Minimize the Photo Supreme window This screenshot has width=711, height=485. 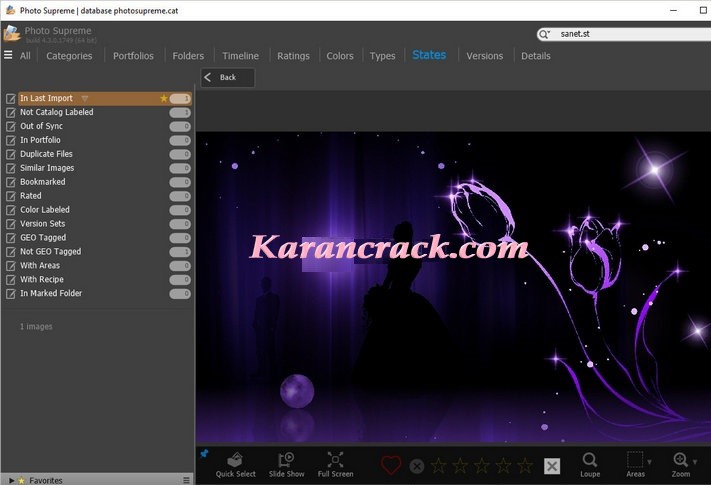[x=673, y=10]
